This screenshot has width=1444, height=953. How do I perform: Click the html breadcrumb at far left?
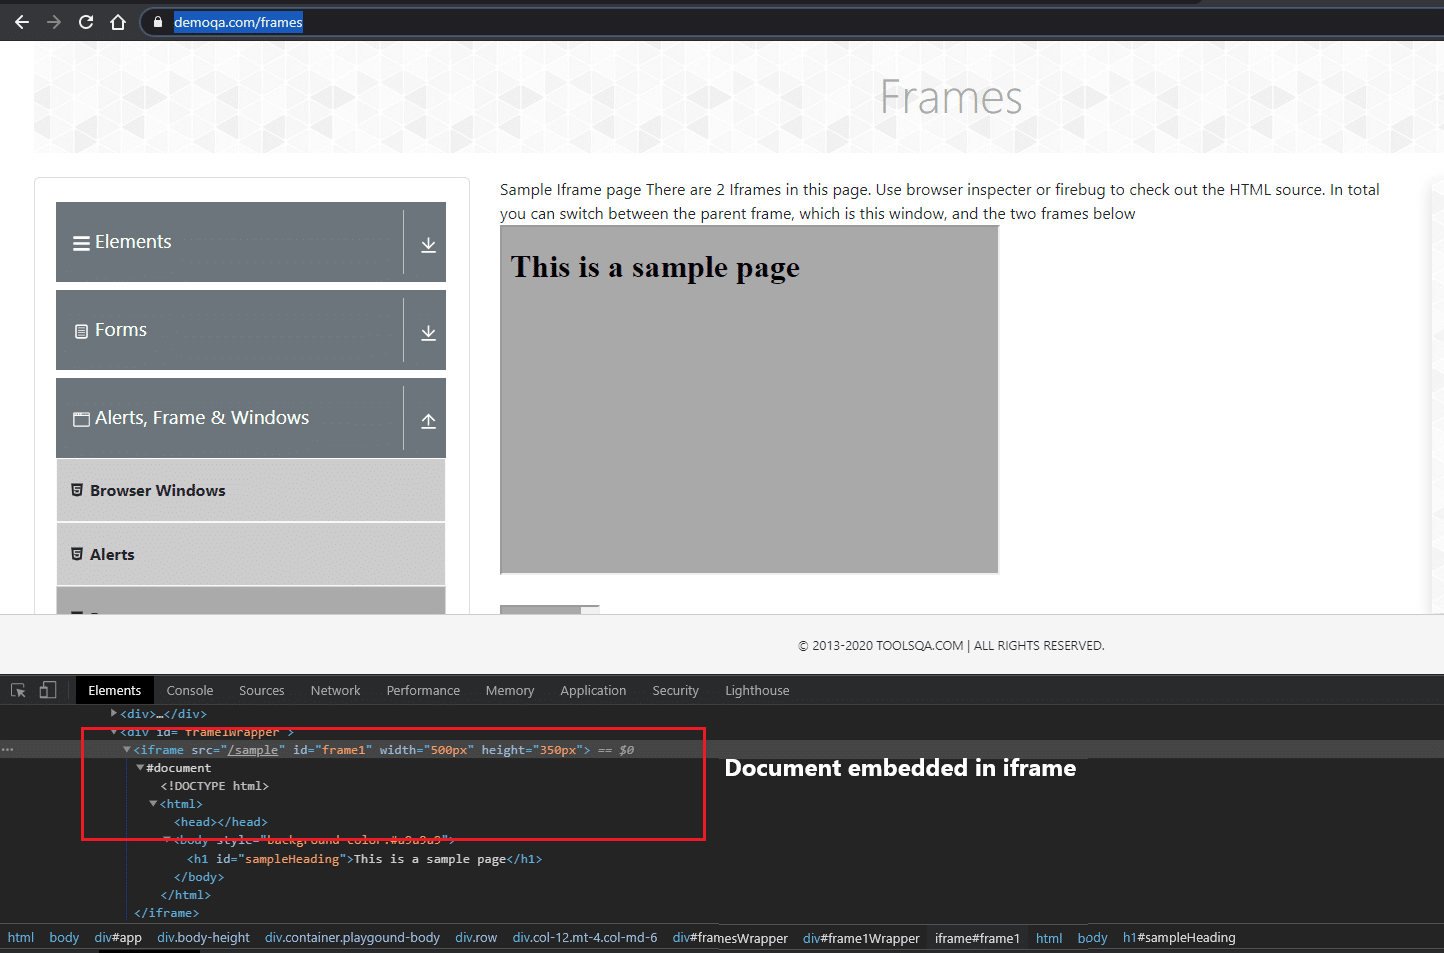point(21,937)
